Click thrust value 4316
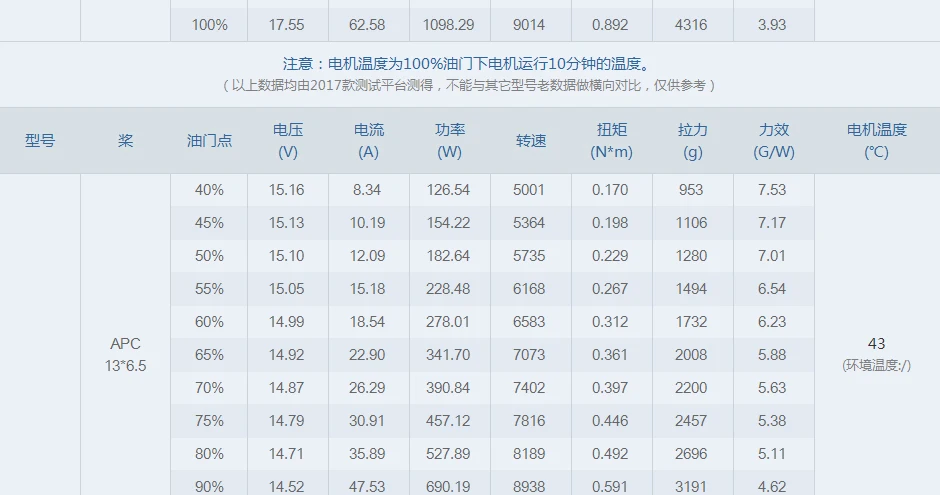This screenshot has width=940, height=495. point(691,25)
